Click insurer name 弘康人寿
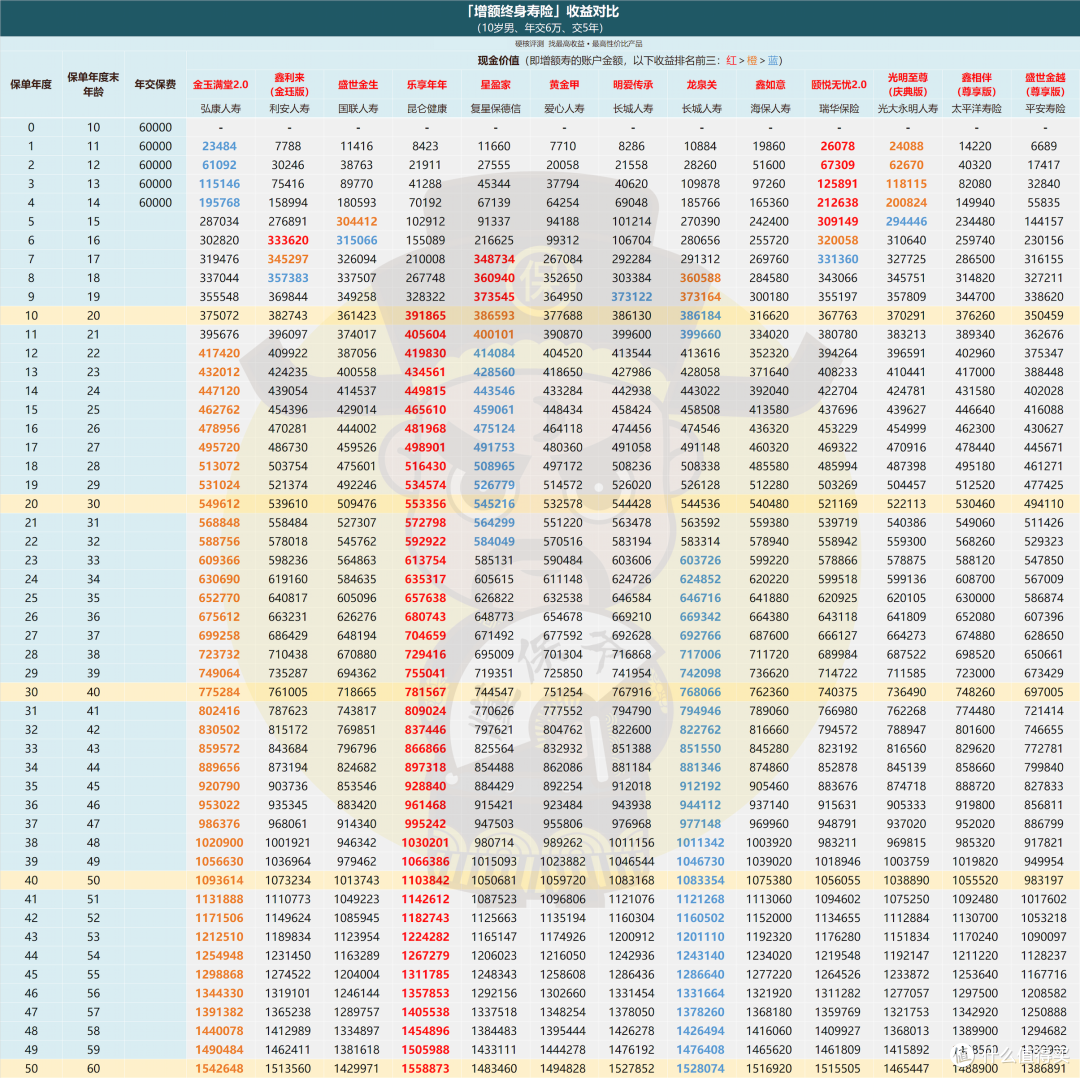 pos(220,108)
